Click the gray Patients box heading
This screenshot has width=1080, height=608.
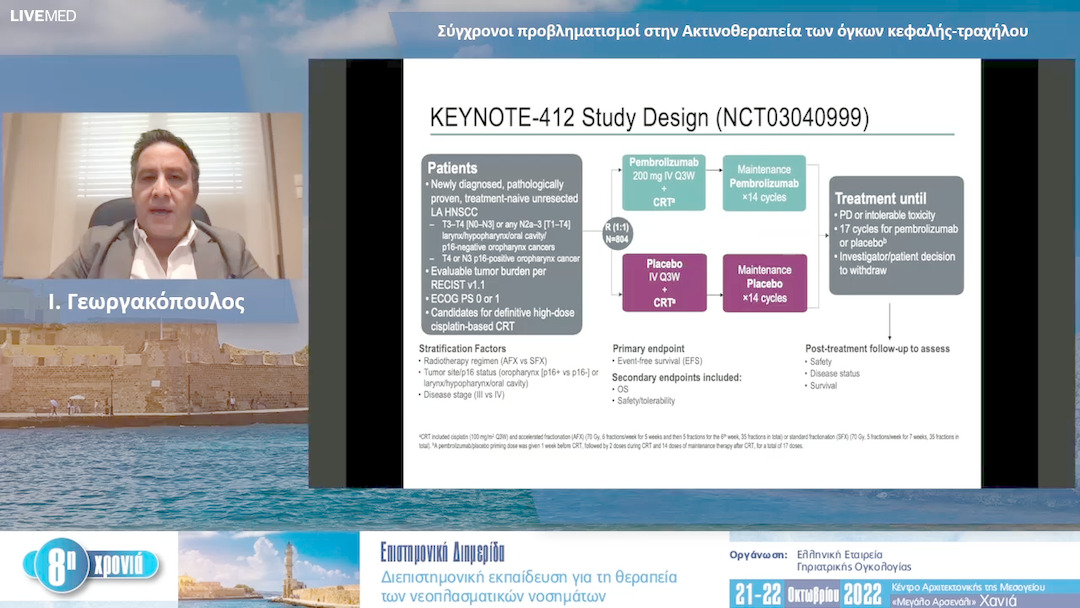tap(452, 168)
